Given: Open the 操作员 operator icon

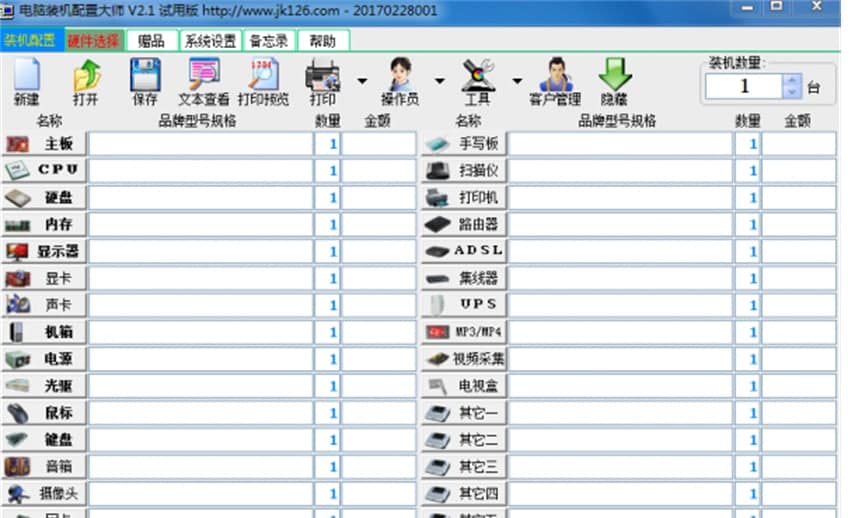Looking at the screenshot, I should coord(400,82).
